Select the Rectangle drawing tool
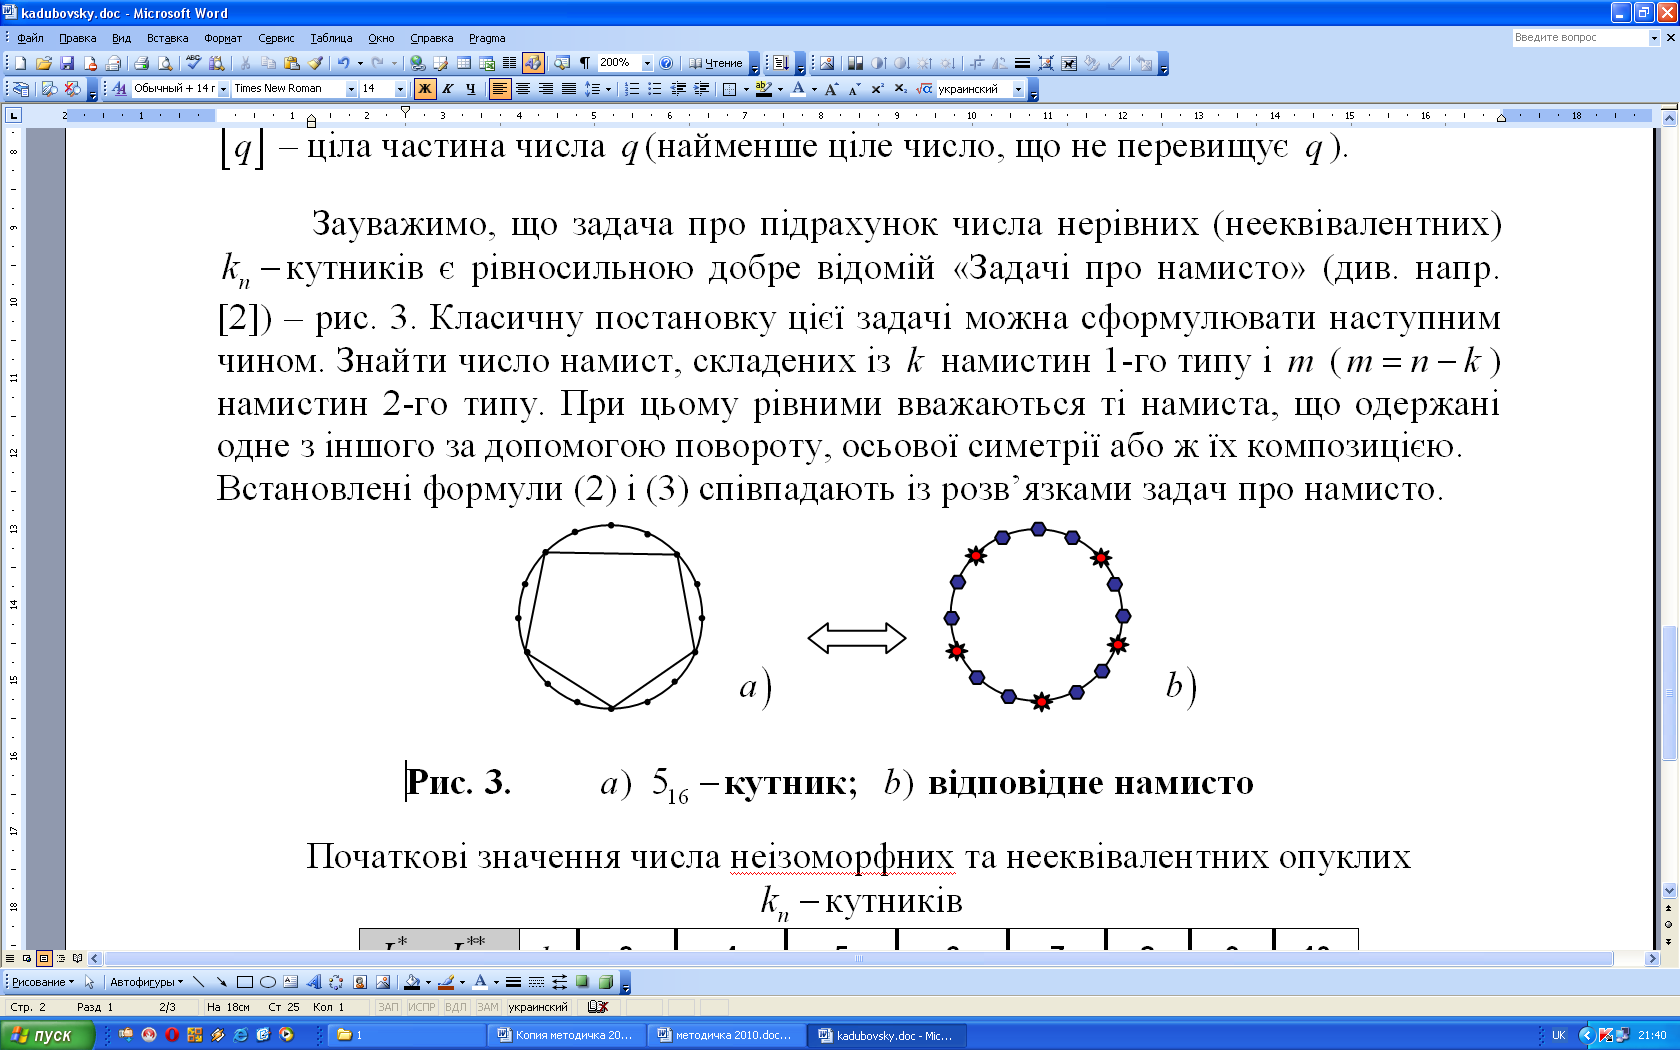The height and width of the screenshot is (1050, 1680). (244, 982)
